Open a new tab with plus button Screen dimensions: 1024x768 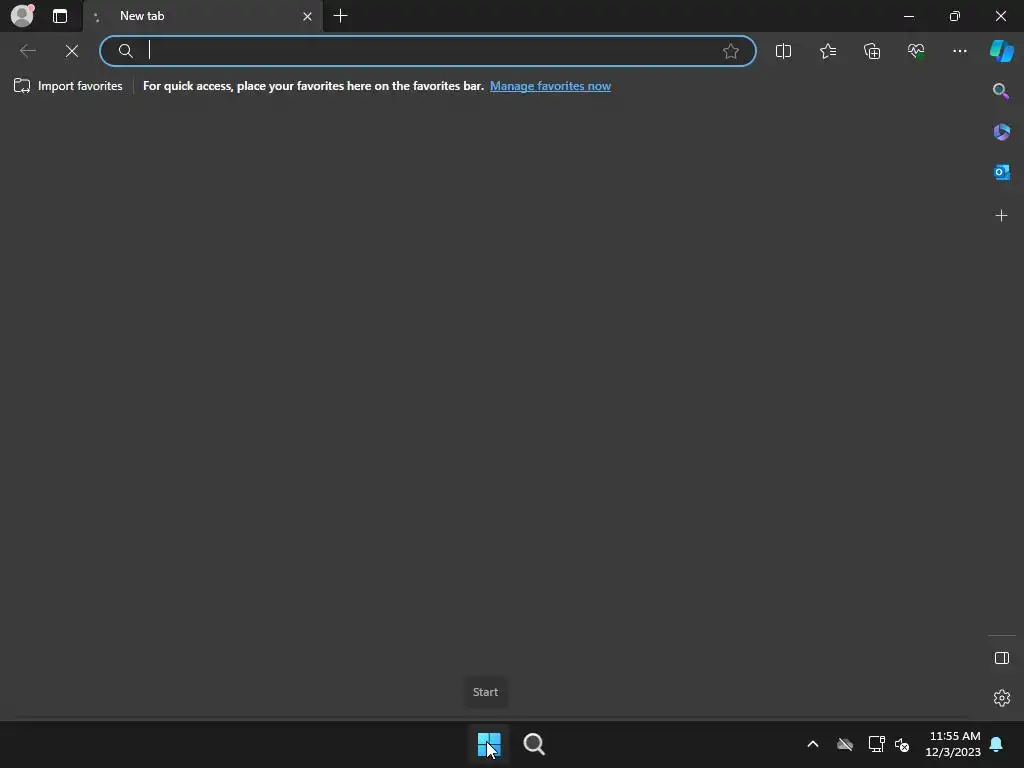coord(340,16)
